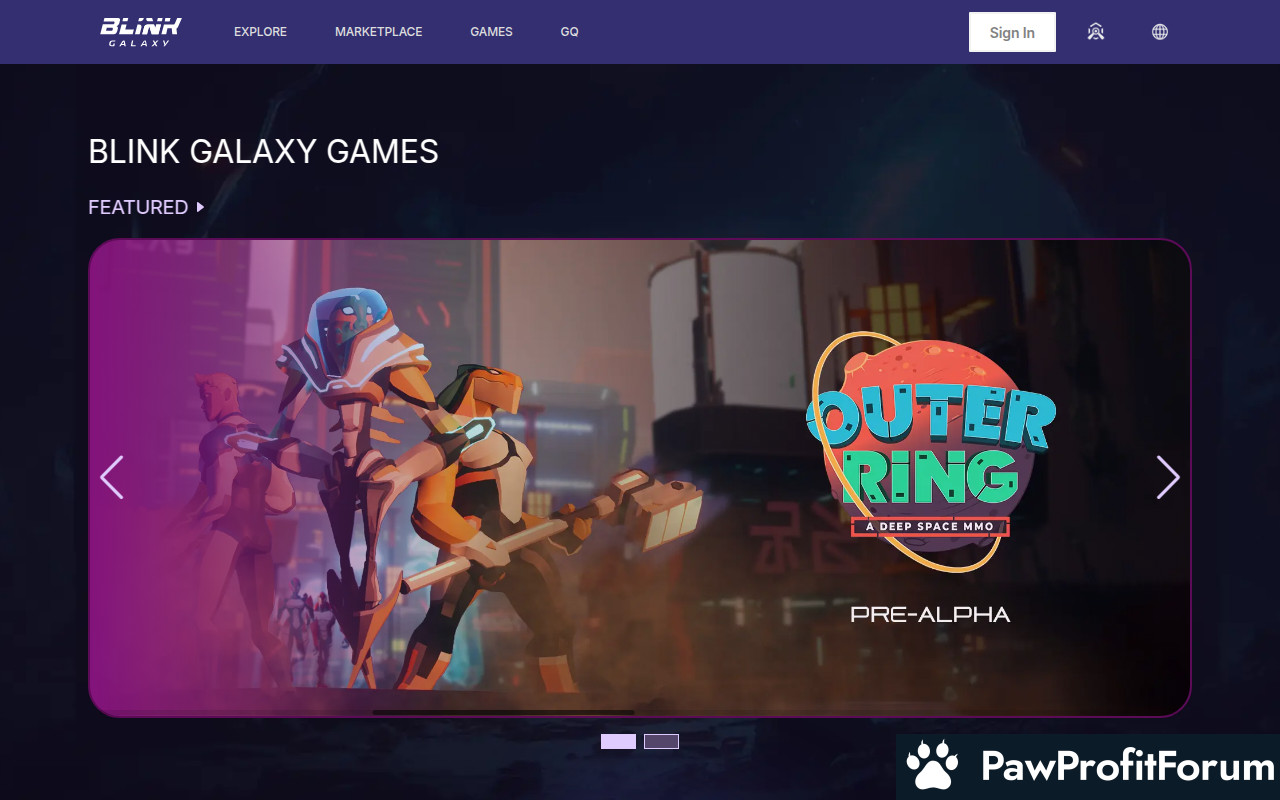Click the Outer Ring game logo
Viewport: 1280px width, 800px height.
[x=931, y=452]
